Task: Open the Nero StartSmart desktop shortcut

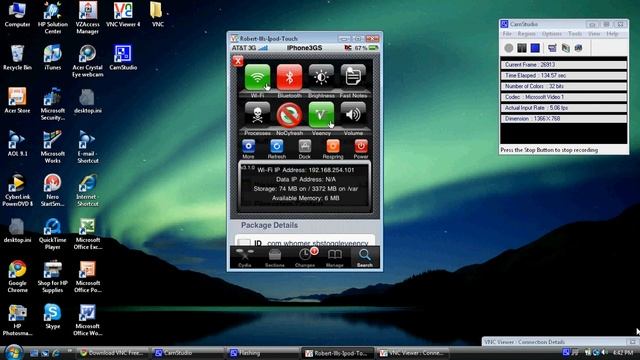Action: [53, 190]
